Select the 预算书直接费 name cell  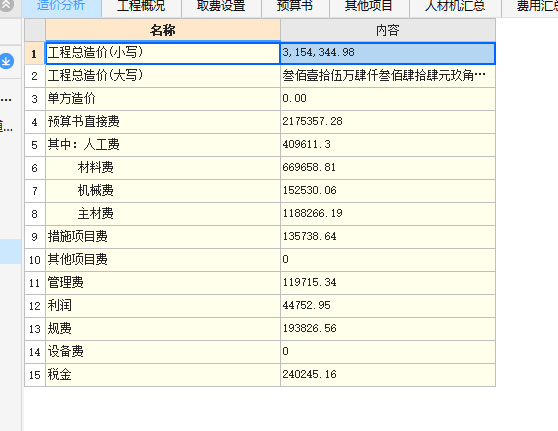tap(163, 122)
